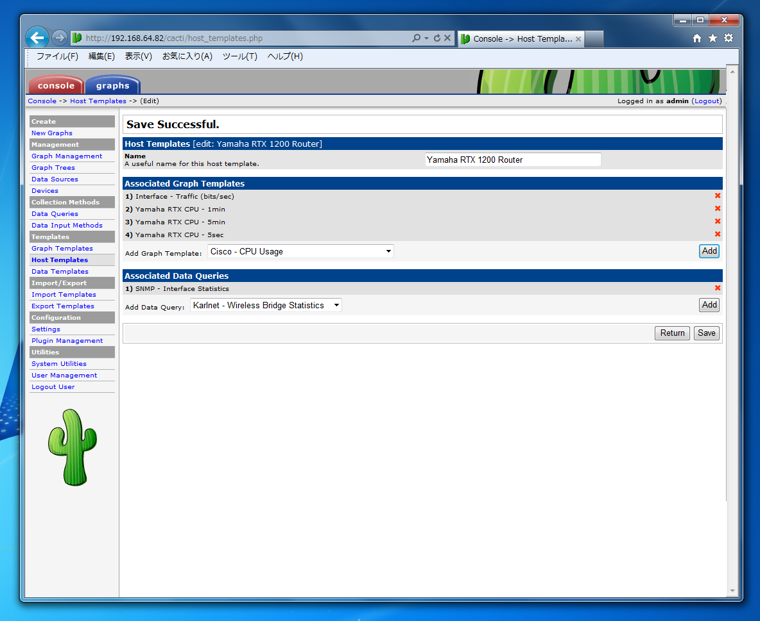Delete the Yamaha RTX CPU - 5min template
Viewport: 760px width, 621px height.
(x=717, y=222)
